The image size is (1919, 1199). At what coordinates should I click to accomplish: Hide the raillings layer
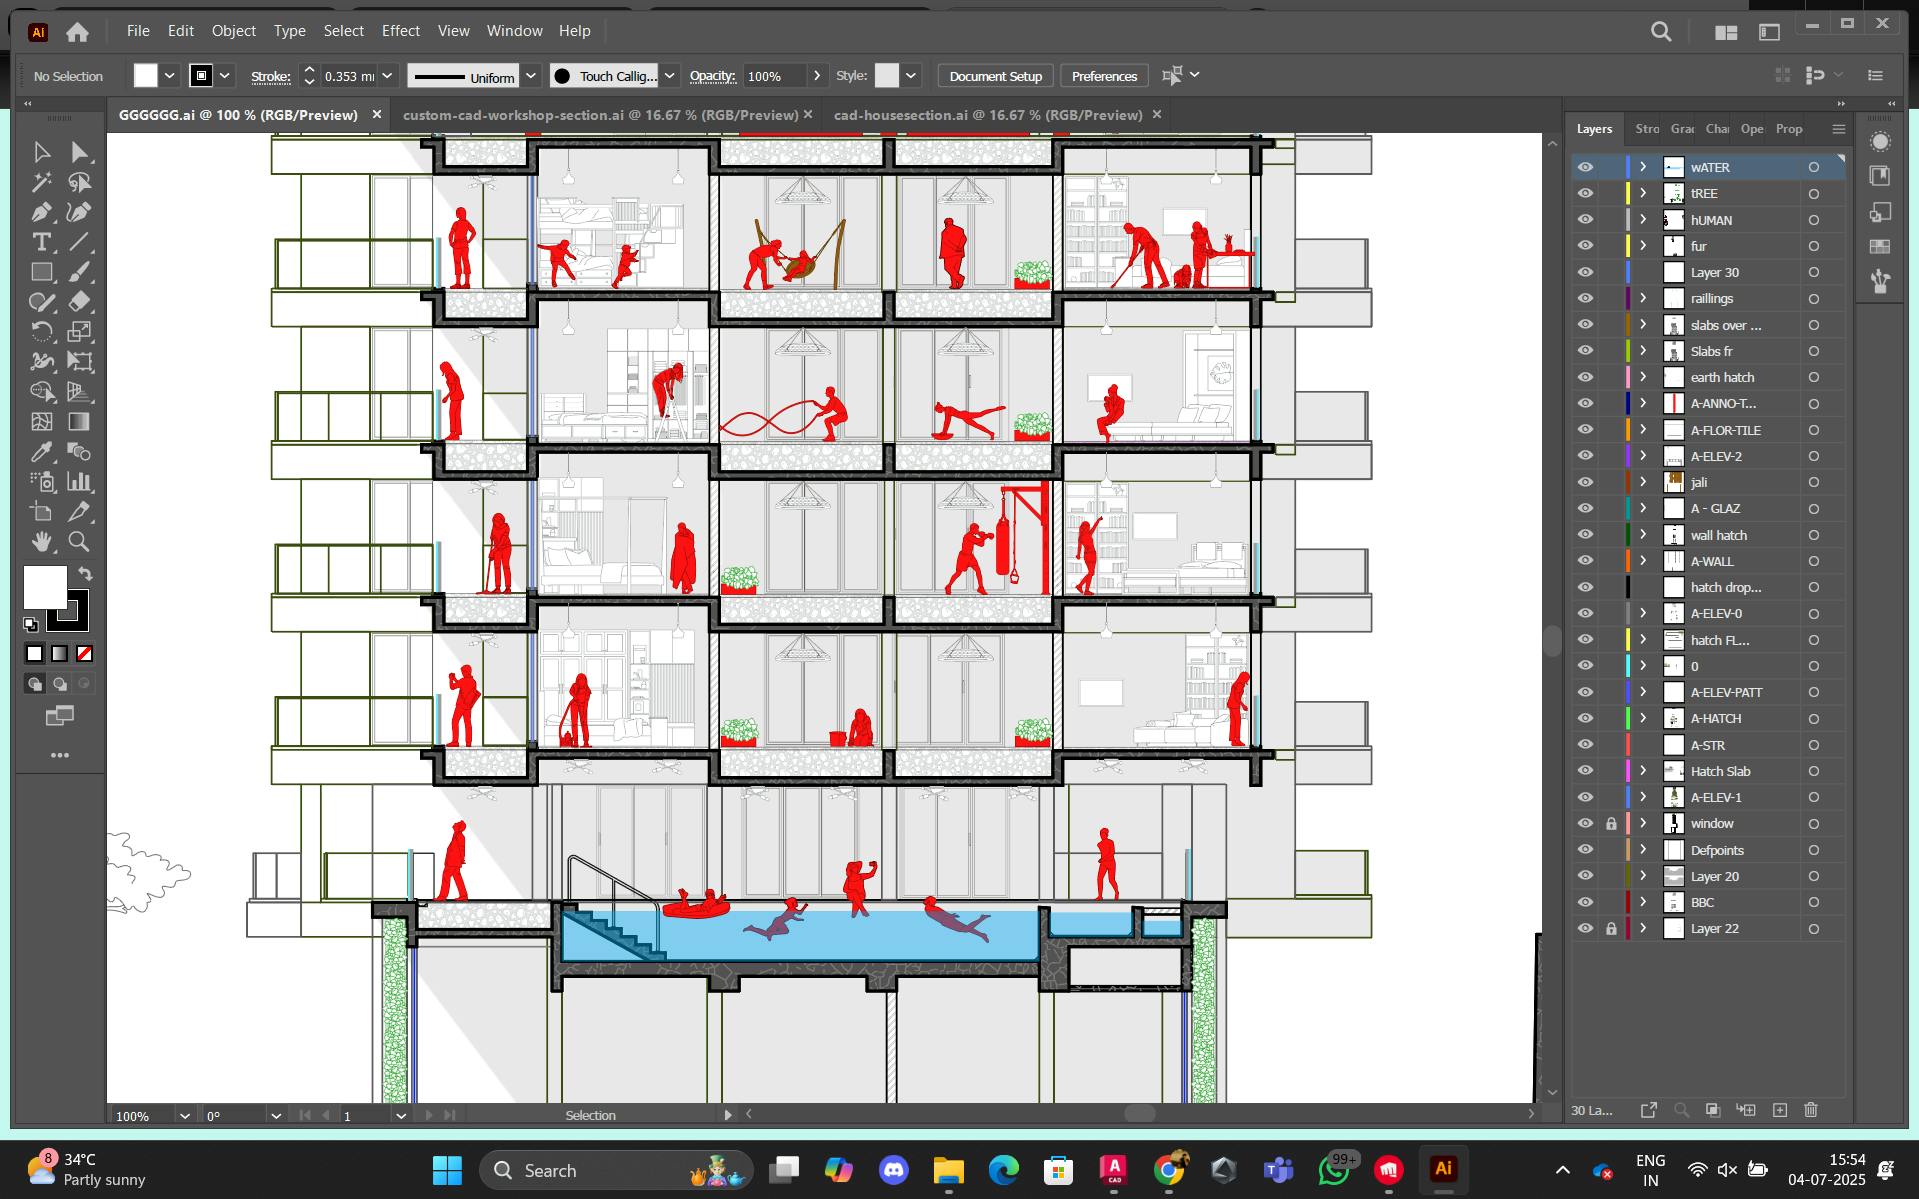(1585, 298)
